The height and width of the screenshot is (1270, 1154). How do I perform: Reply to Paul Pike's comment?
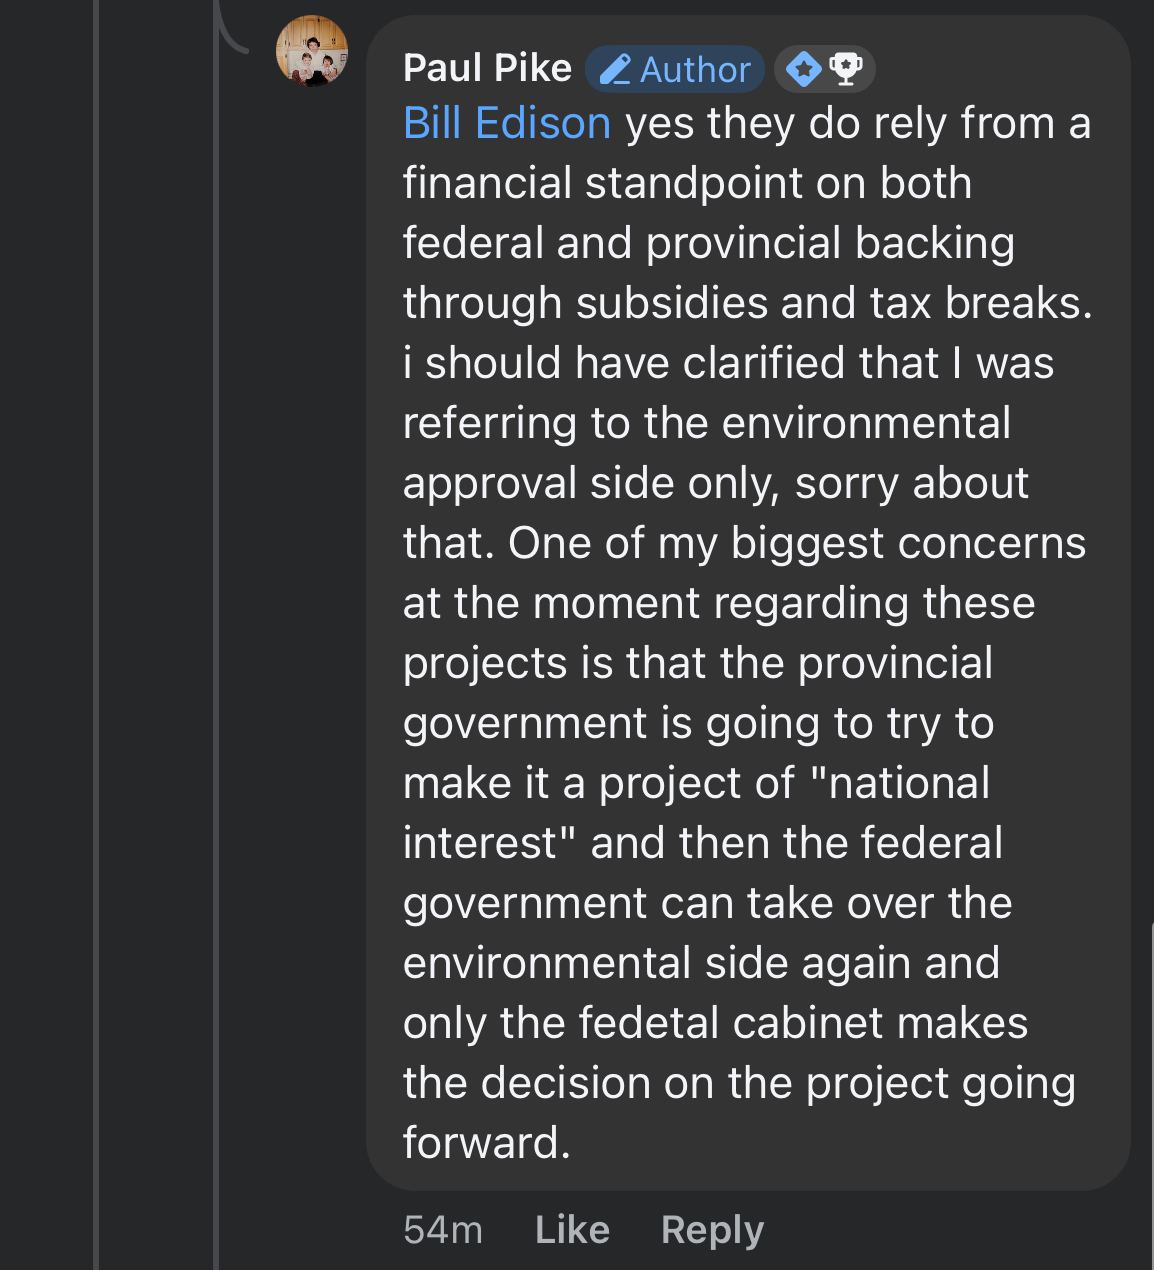(x=712, y=1229)
